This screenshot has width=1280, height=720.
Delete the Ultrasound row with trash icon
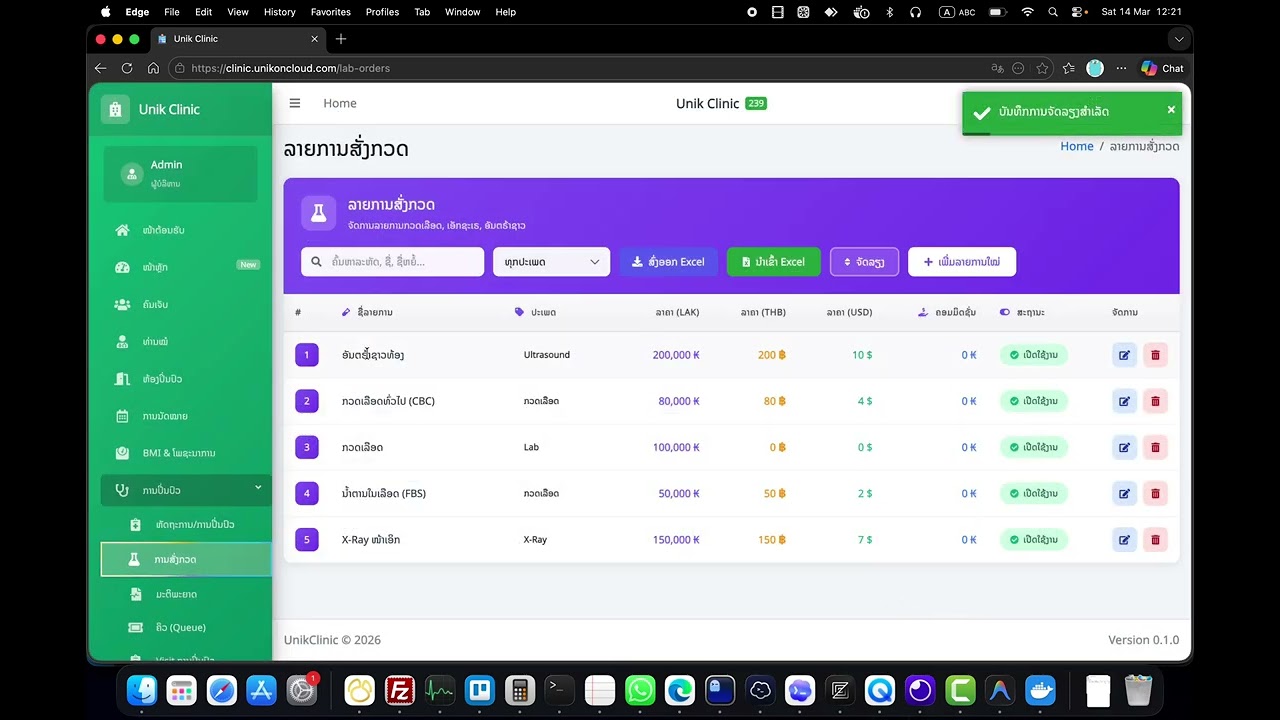[1155, 355]
